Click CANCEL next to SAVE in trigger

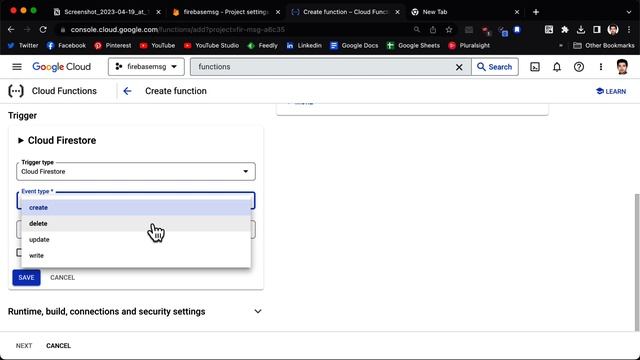pyautogui.click(x=62, y=278)
